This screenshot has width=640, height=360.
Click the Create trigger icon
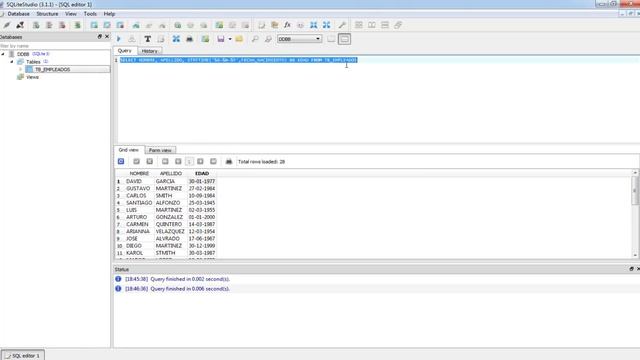coord(178,25)
